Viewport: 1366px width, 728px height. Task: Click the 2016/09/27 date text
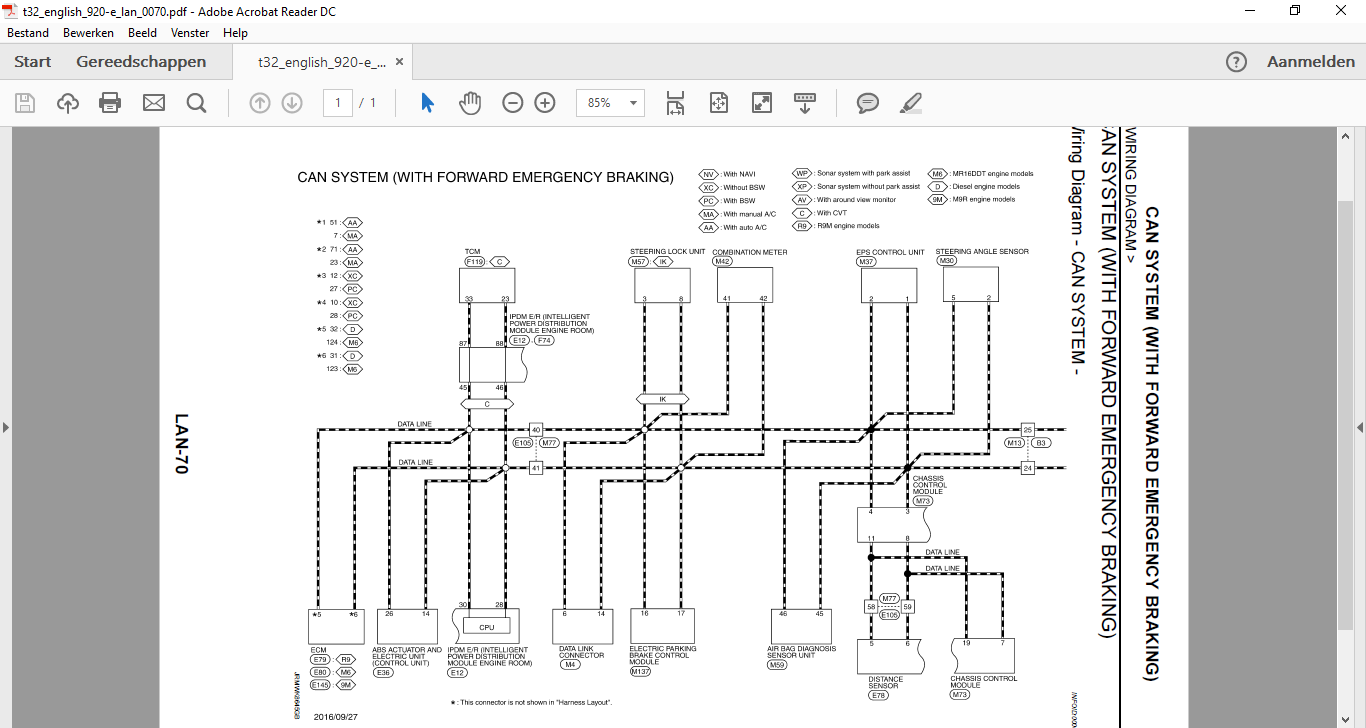point(337,717)
